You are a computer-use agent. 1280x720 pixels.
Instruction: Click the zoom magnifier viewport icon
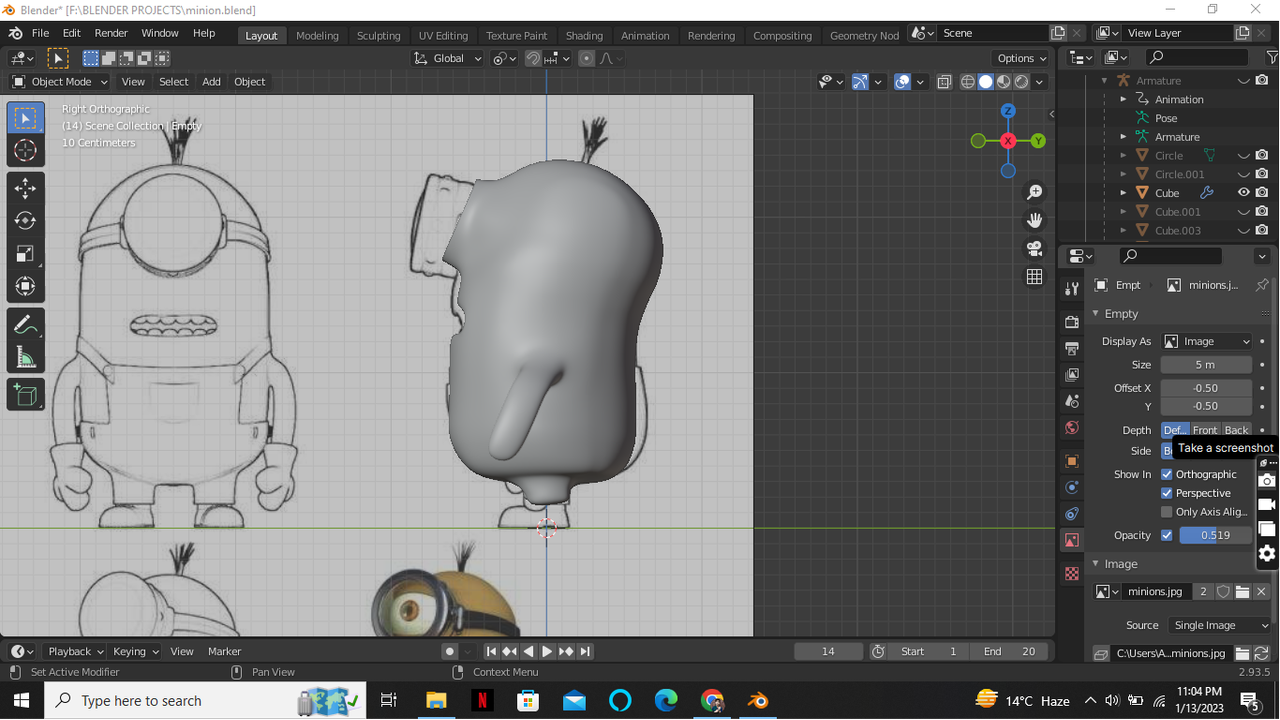tap(1035, 192)
